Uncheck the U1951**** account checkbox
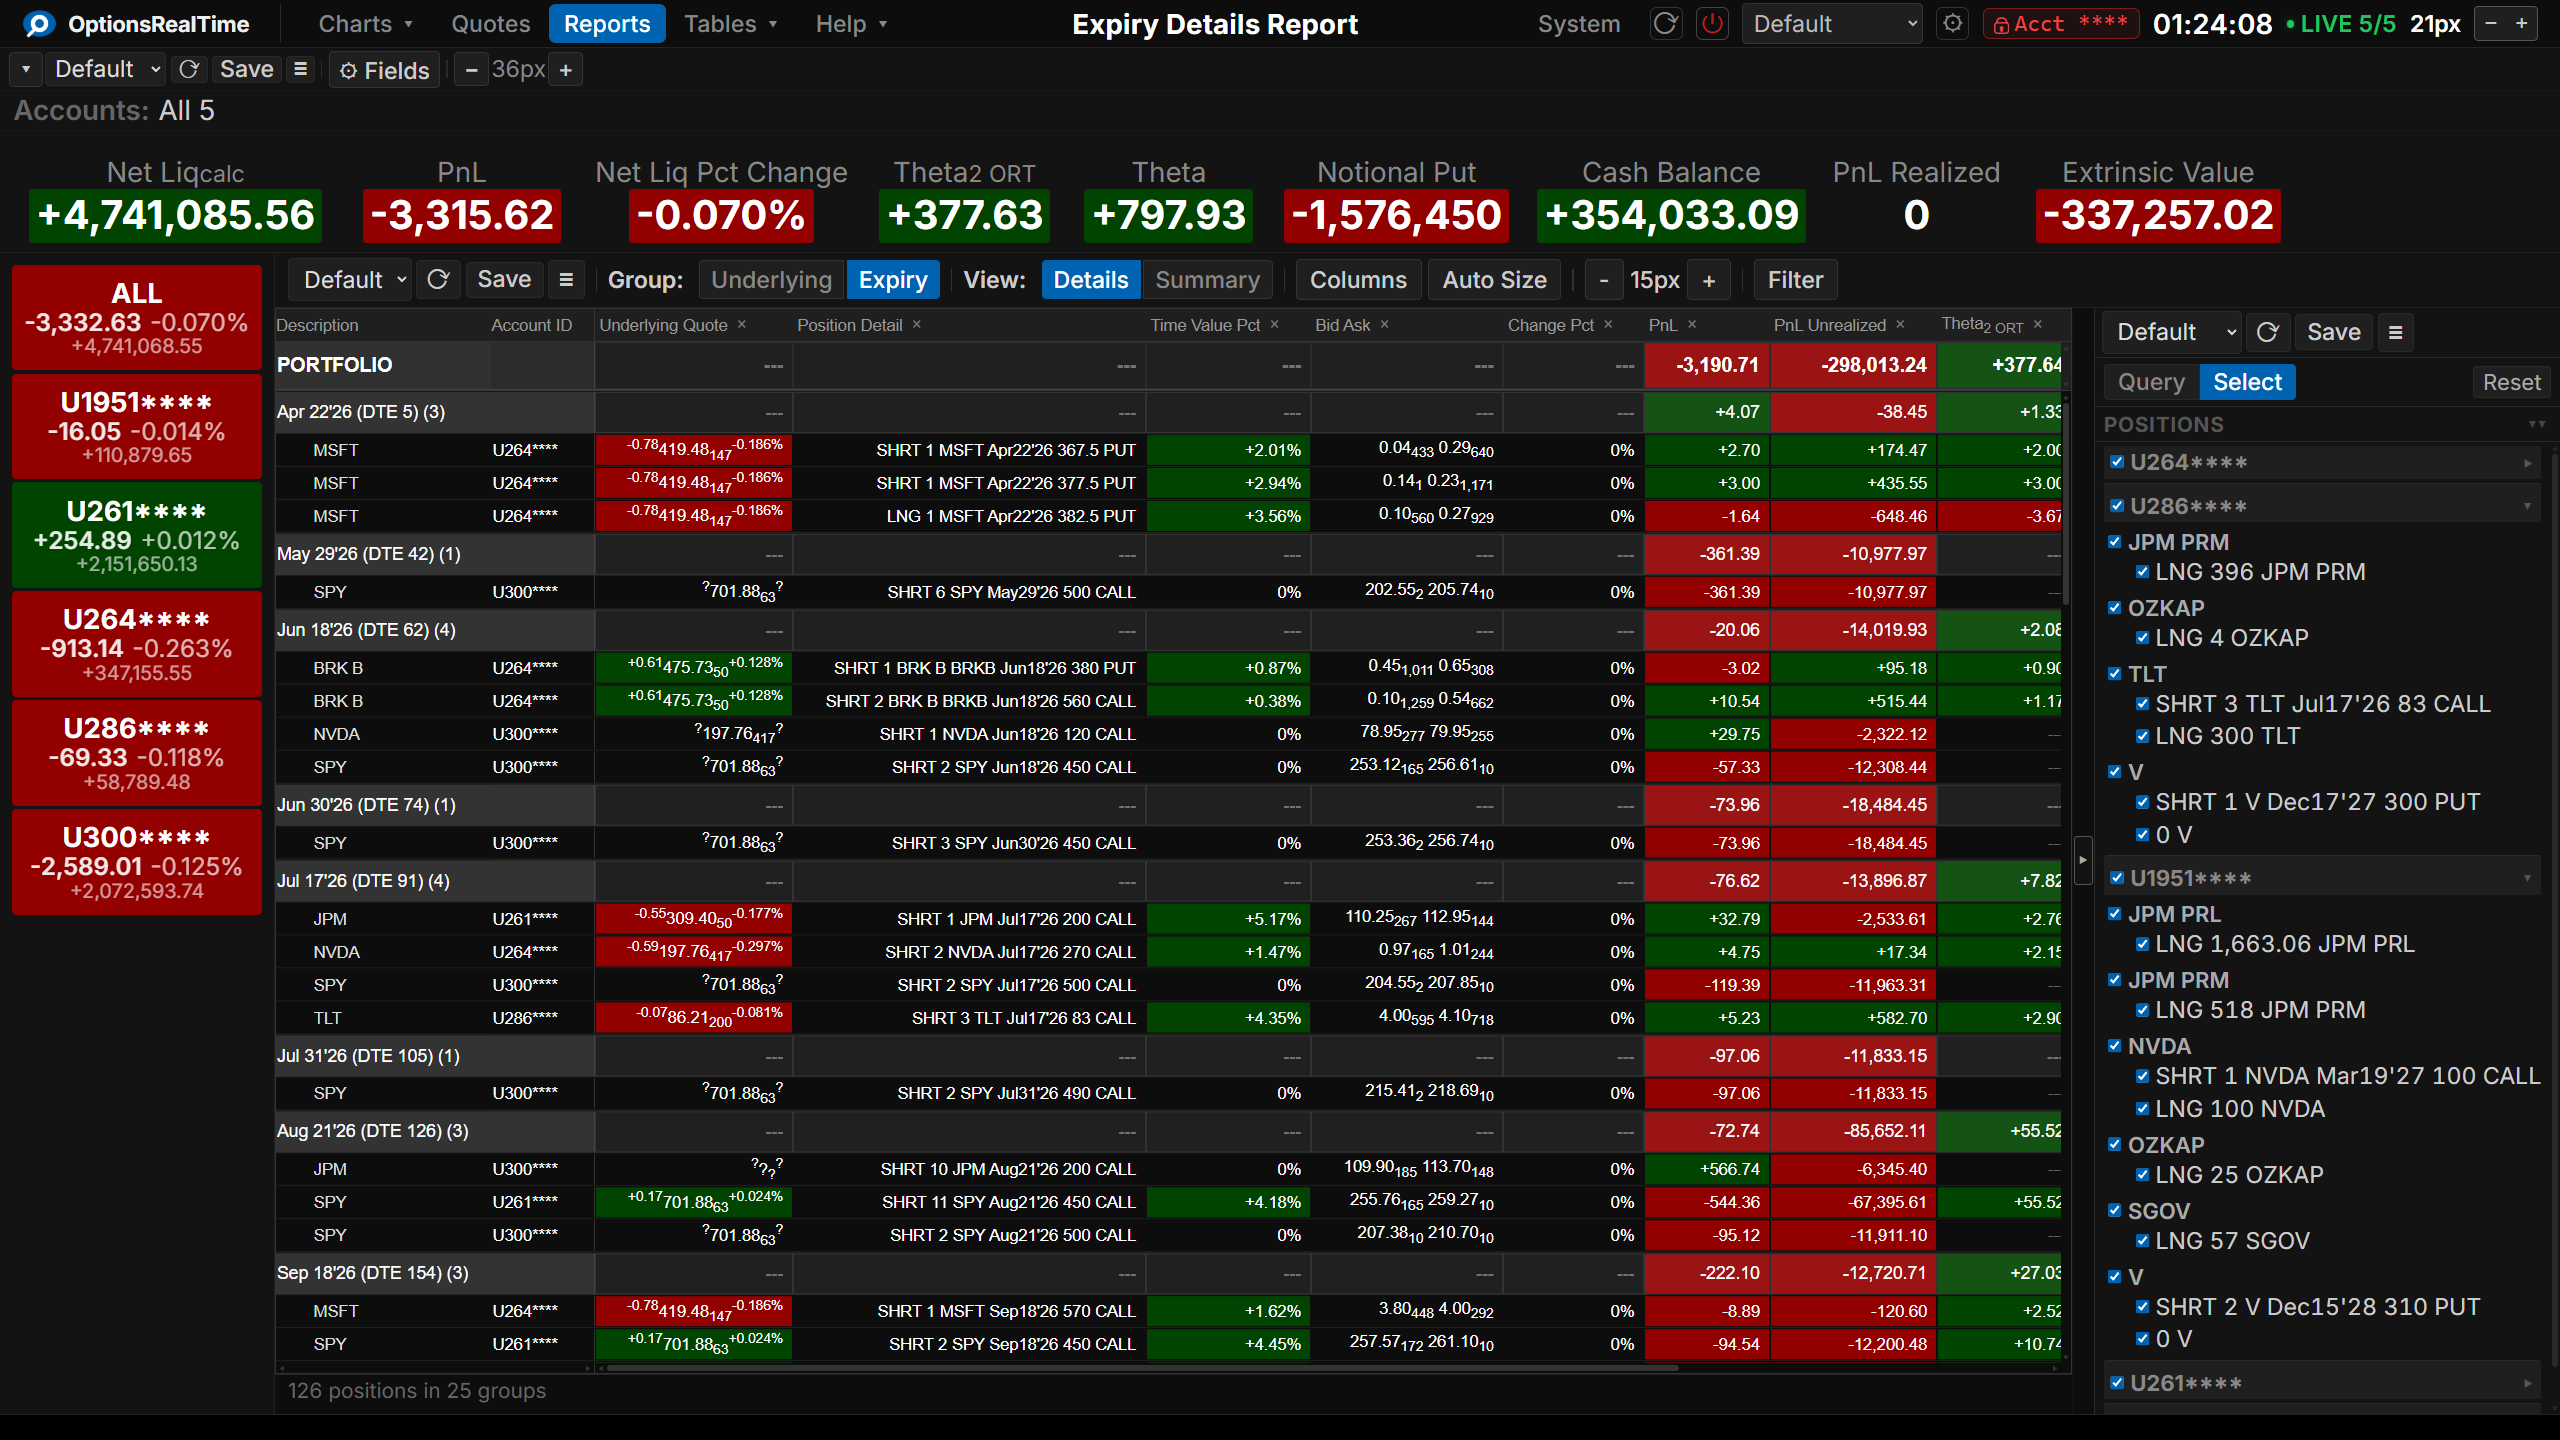 click(x=2117, y=878)
